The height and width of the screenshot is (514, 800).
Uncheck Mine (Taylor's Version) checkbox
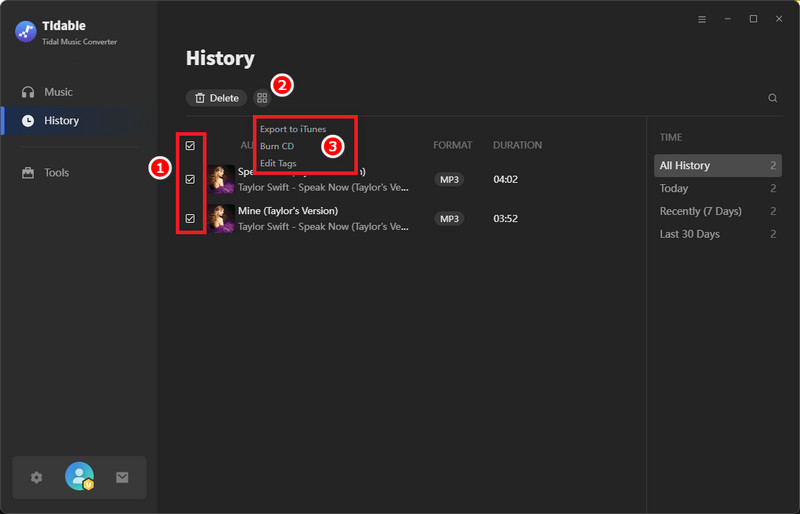click(x=190, y=218)
